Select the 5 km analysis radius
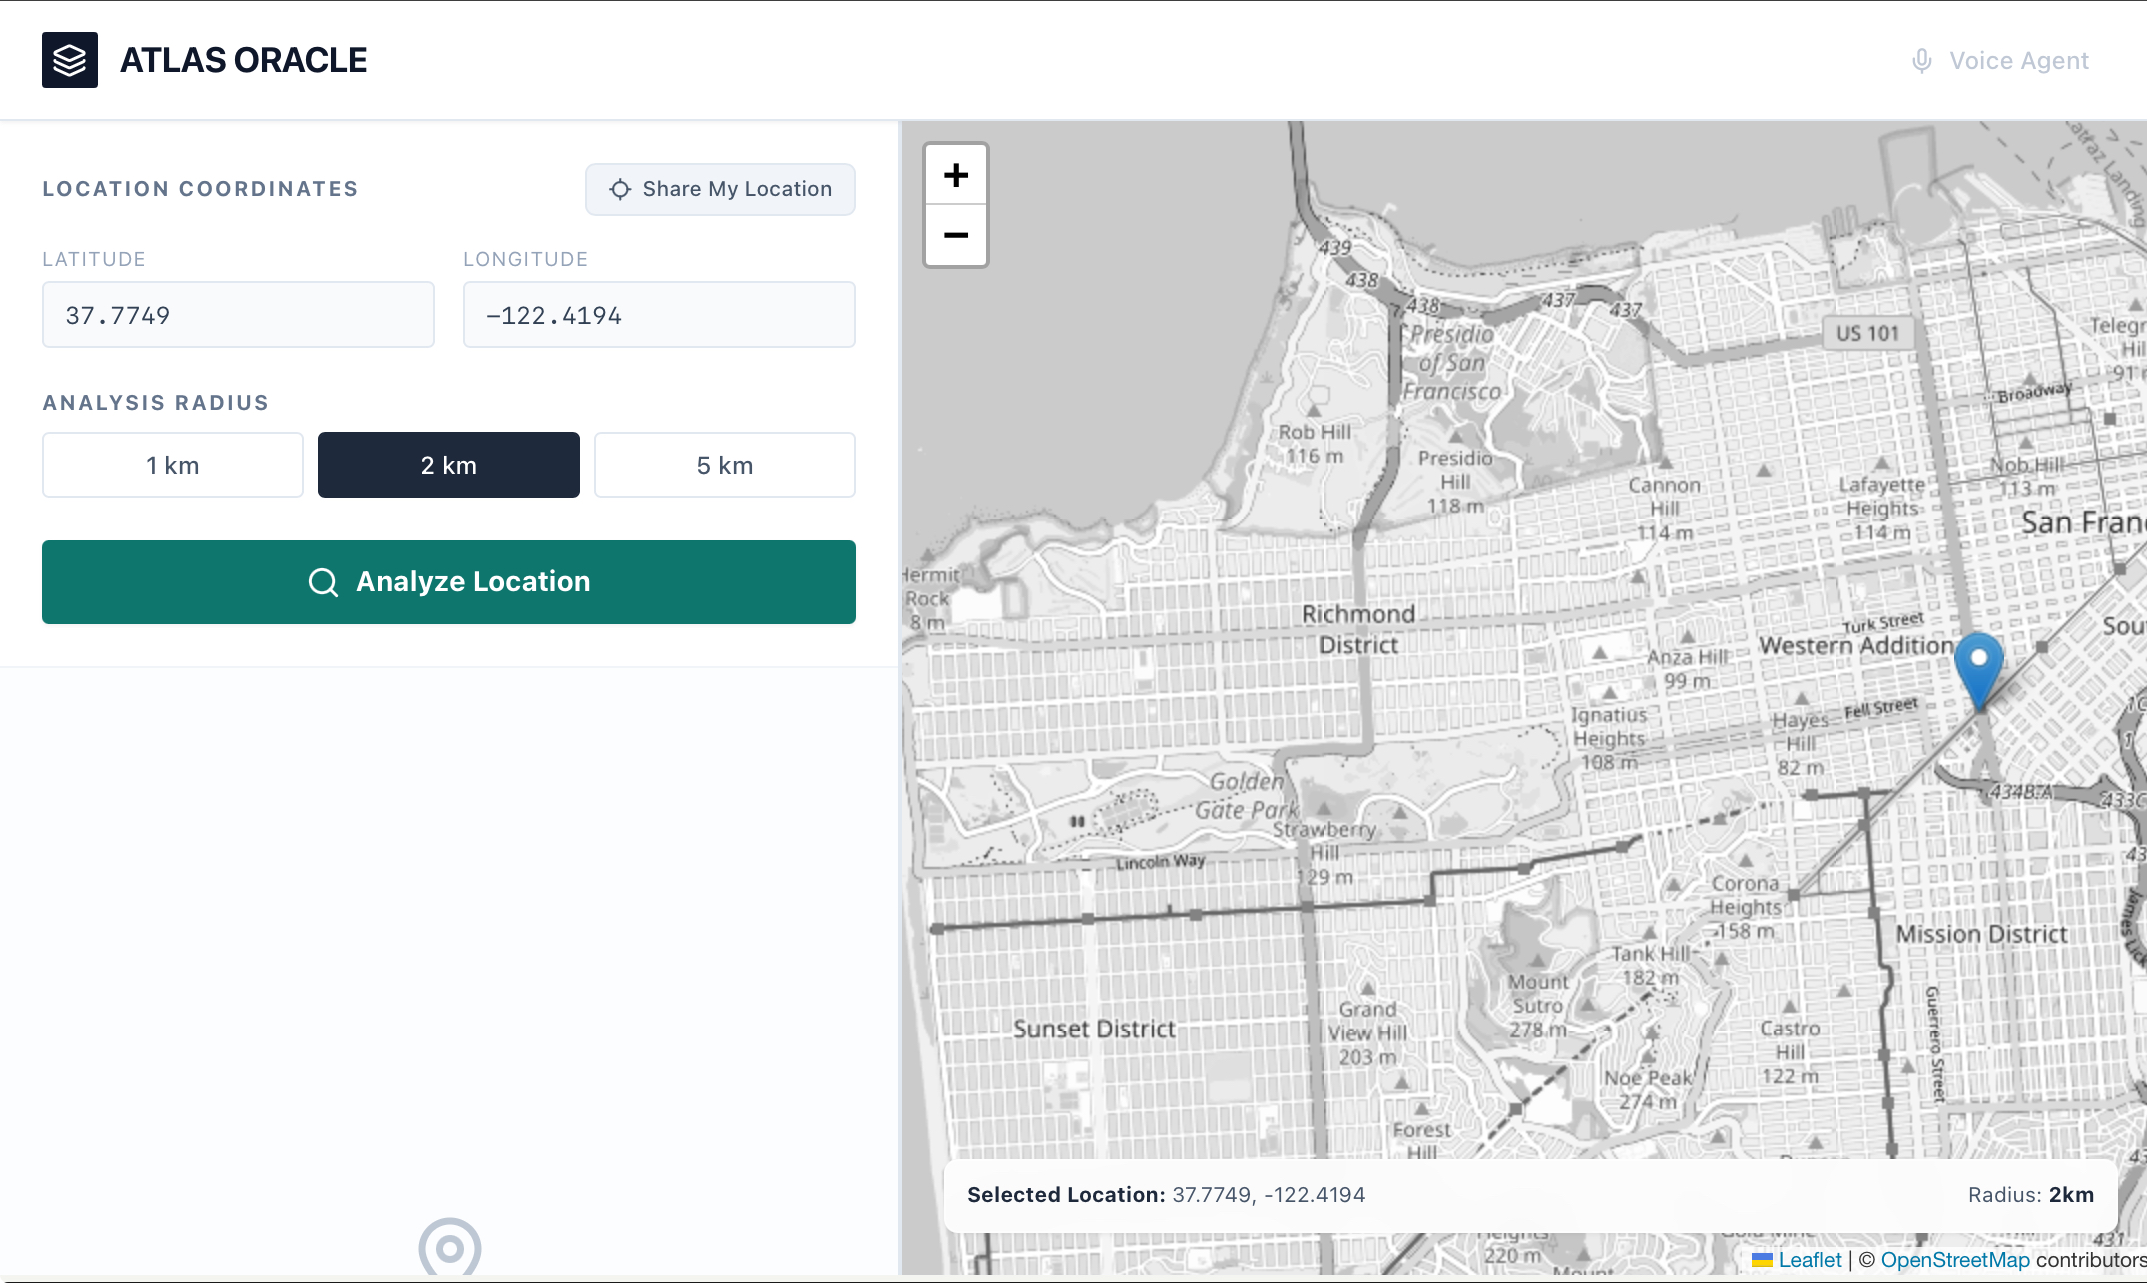Screen dimensions: 2147x1283 coord(725,465)
